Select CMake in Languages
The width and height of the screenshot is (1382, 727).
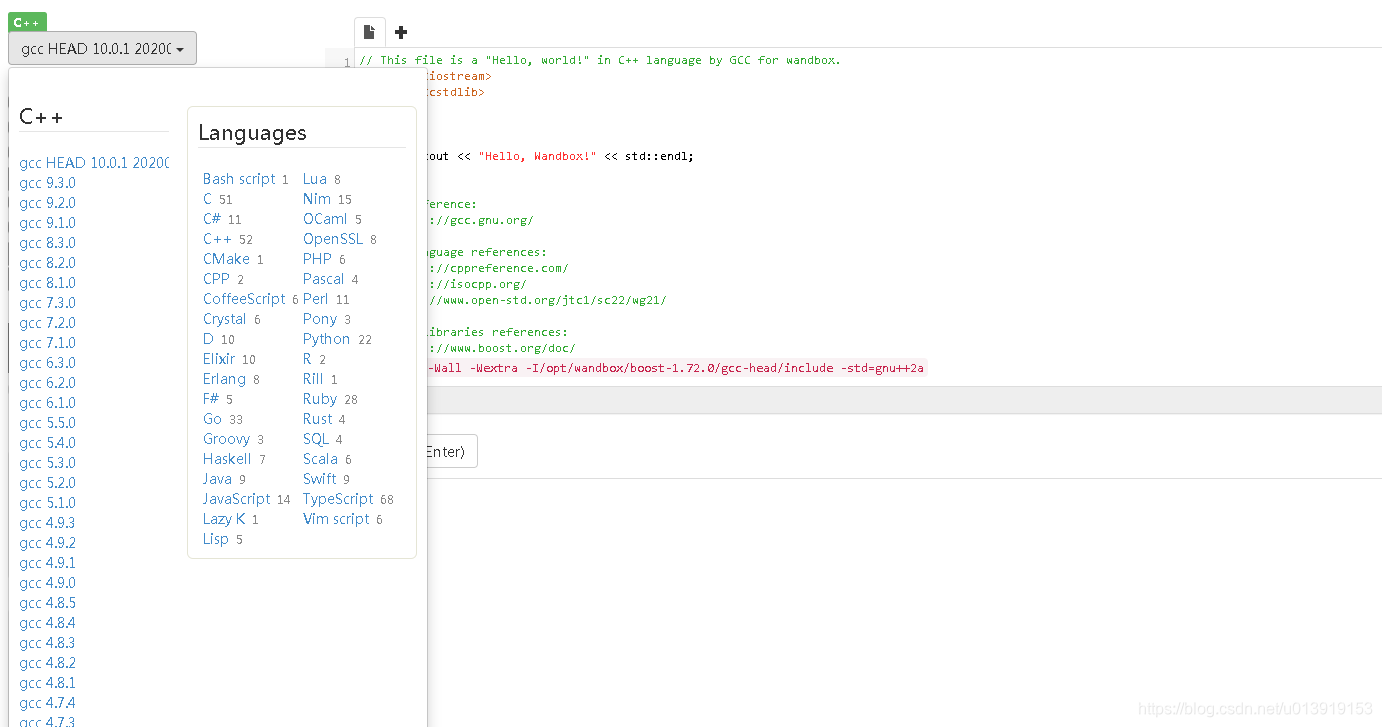click(x=226, y=259)
